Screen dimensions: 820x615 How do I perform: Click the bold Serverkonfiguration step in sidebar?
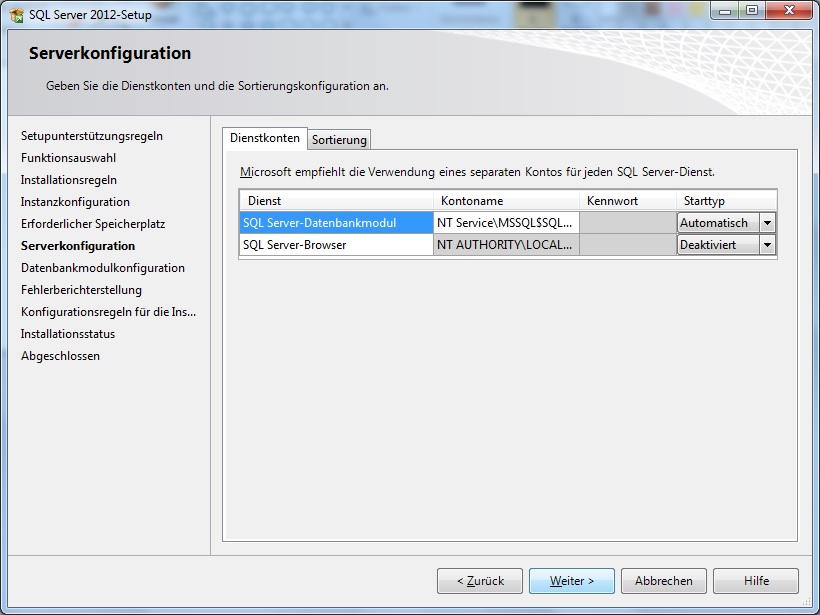coord(78,246)
